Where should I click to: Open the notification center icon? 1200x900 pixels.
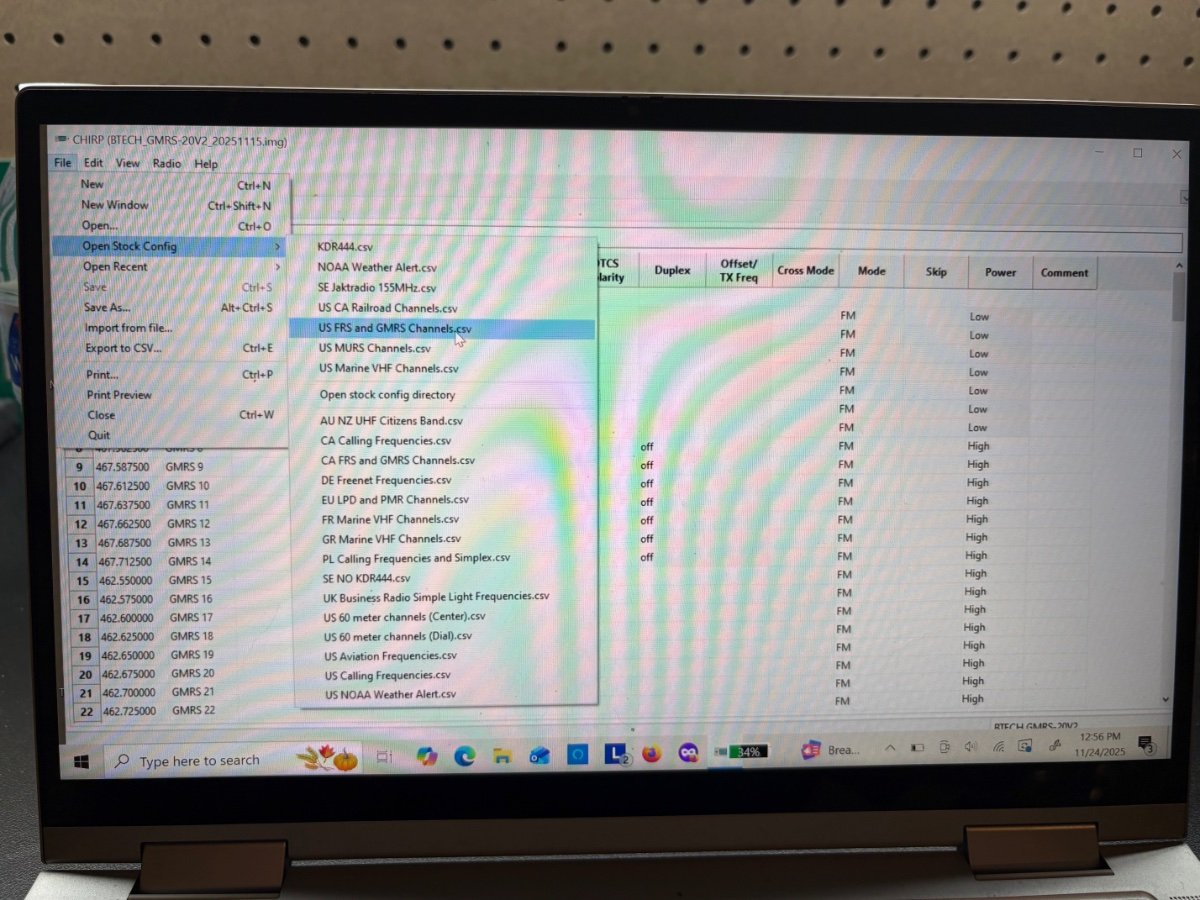click(1149, 744)
